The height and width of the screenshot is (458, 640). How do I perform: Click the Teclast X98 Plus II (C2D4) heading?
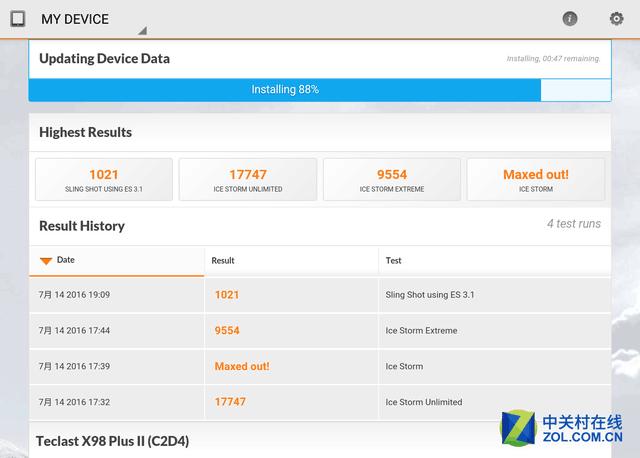coord(112,441)
